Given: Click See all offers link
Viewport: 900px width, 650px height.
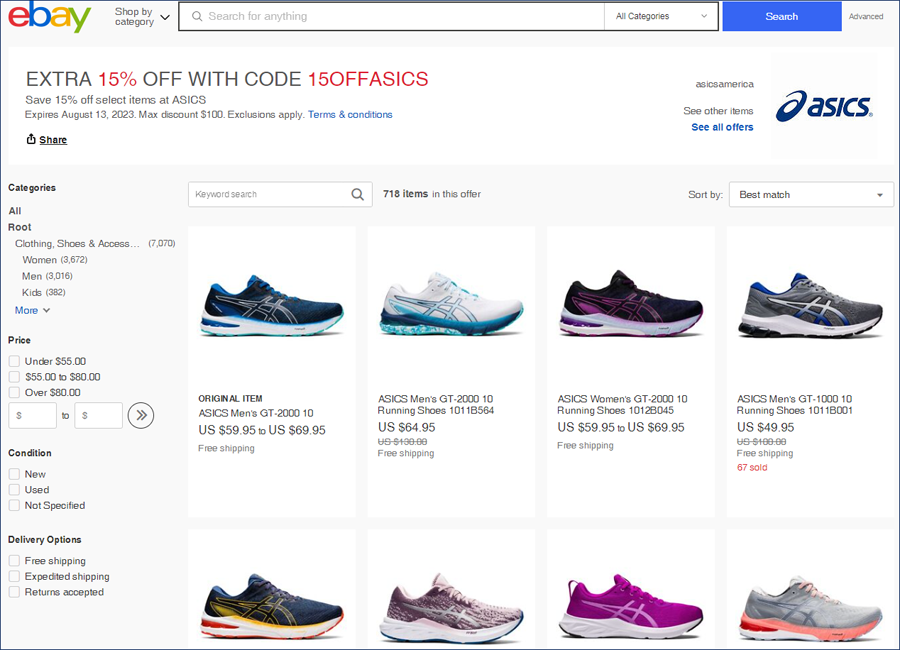Looking at the screenshot, I should pos(722,127).
